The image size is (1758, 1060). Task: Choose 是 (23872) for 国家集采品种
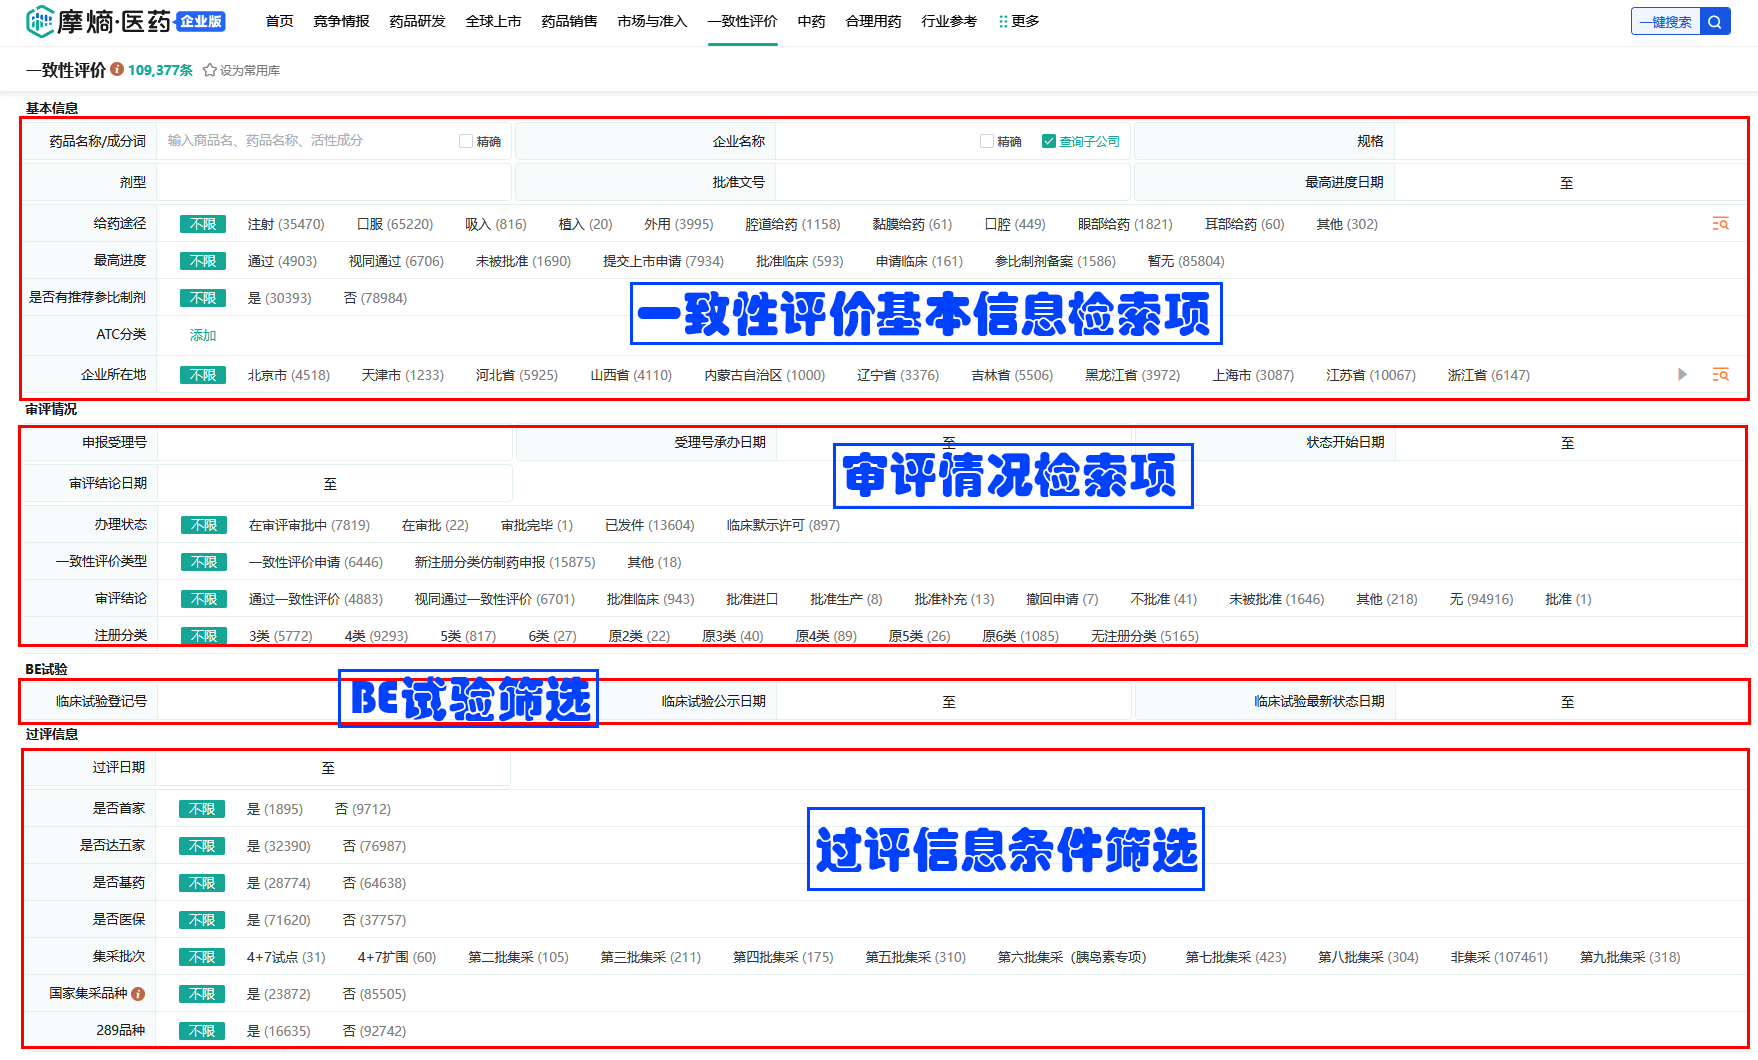pos(279,994)
